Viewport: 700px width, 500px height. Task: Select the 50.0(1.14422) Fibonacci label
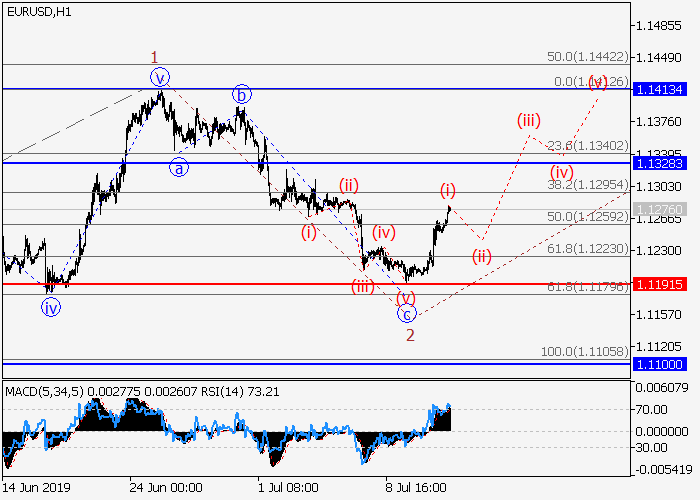[x=588, y=57]
